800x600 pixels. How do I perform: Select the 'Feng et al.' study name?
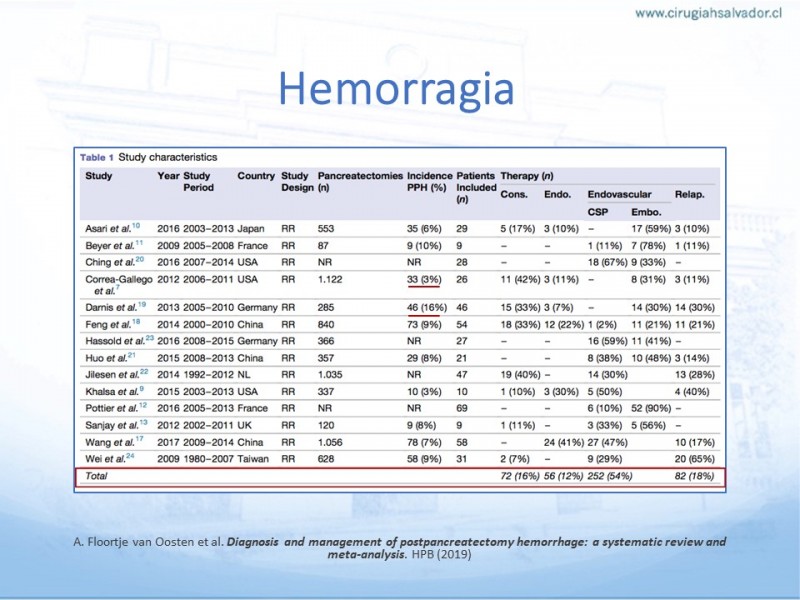point(108,324)
